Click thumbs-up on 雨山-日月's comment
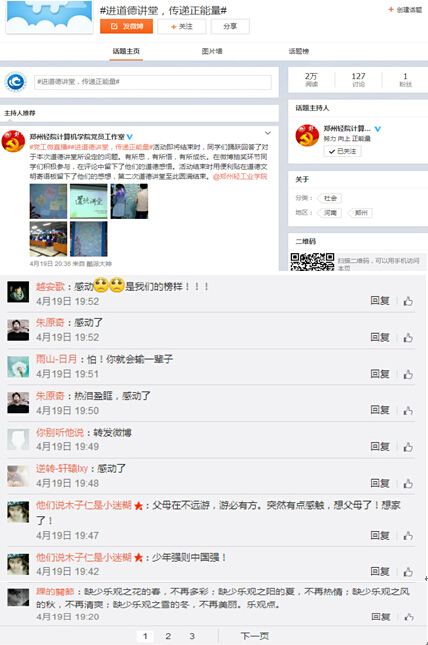The width and height of the screenshot is (428, 645). (408, 374)
